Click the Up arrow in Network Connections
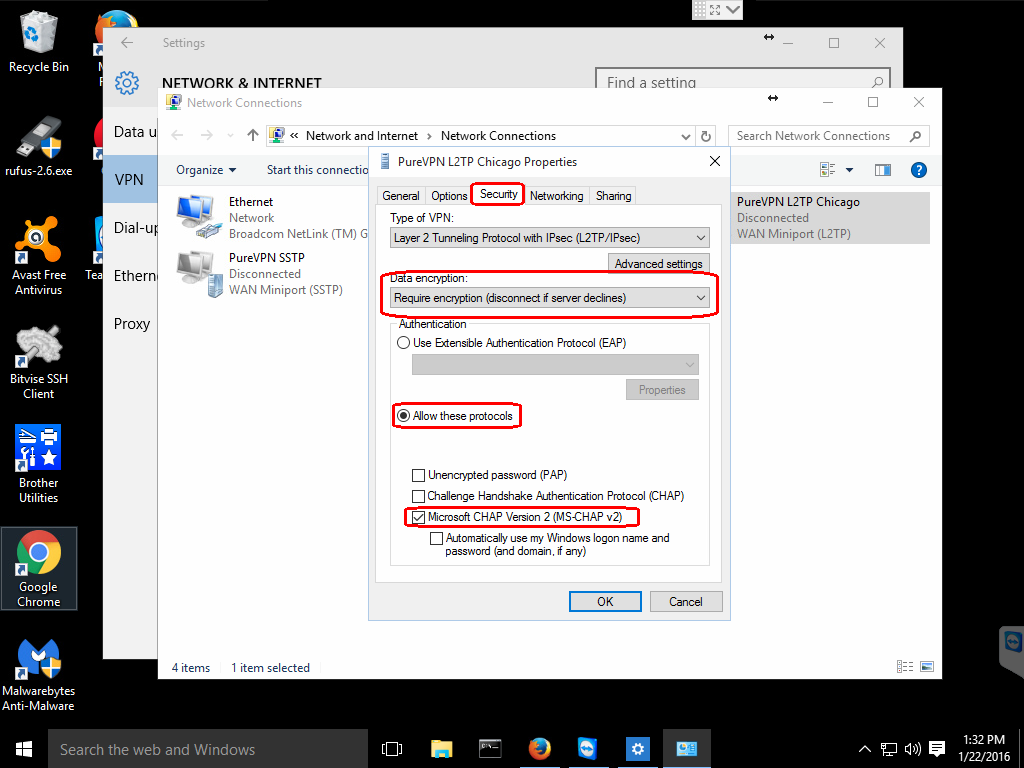1024x768 pixels. (253, 135)
